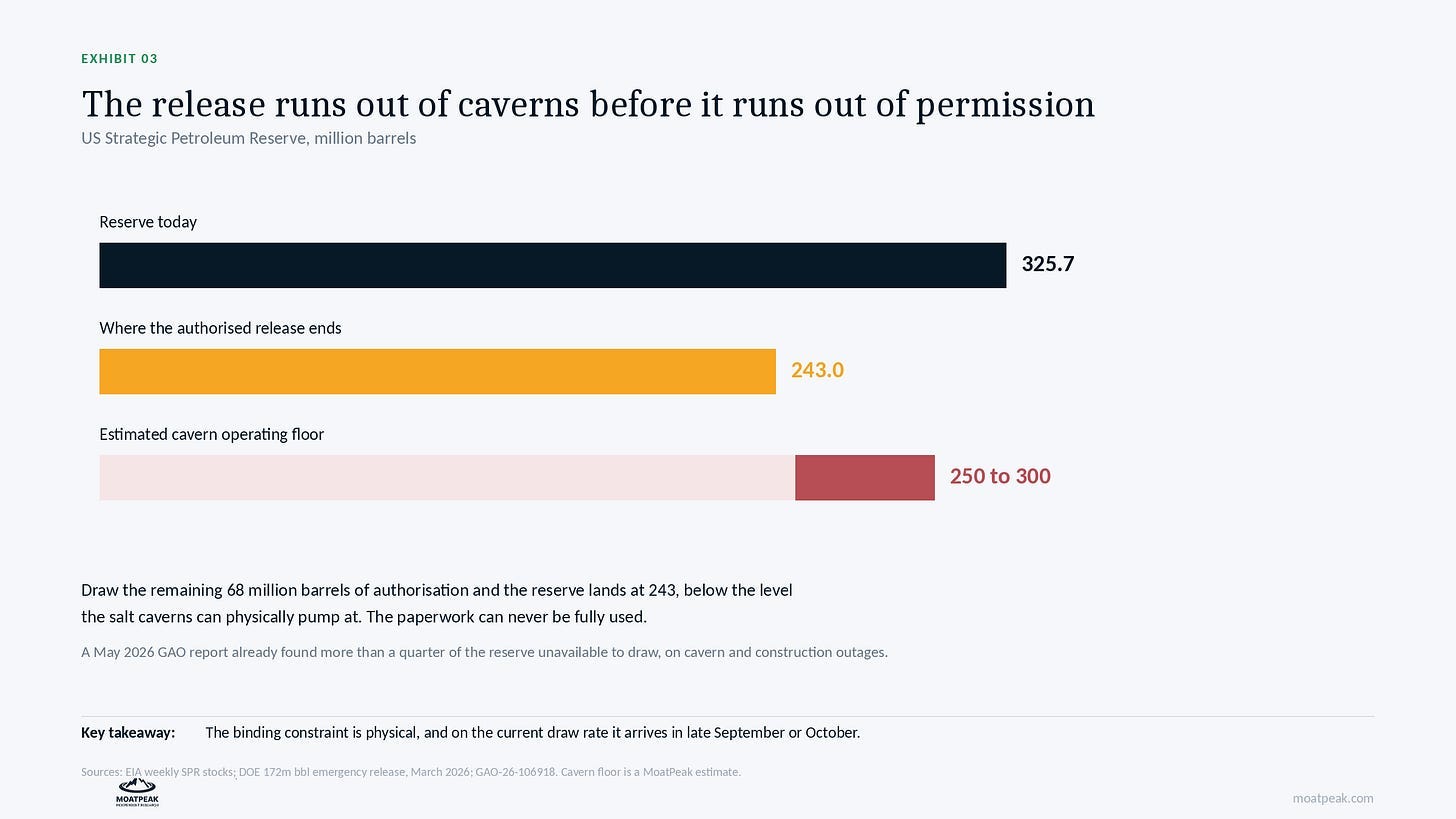
Task: Click the Sources footnote line
Action: [x=411, y=772]
